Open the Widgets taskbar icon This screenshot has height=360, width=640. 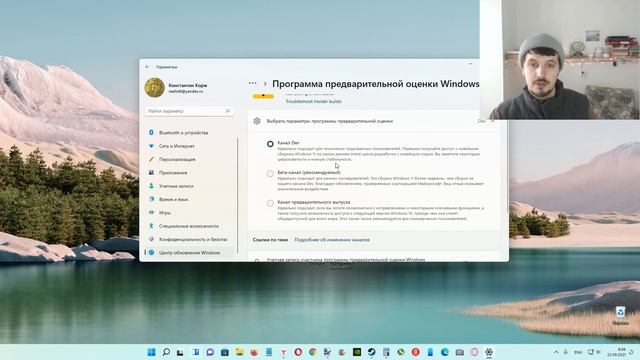pos(196,352)
